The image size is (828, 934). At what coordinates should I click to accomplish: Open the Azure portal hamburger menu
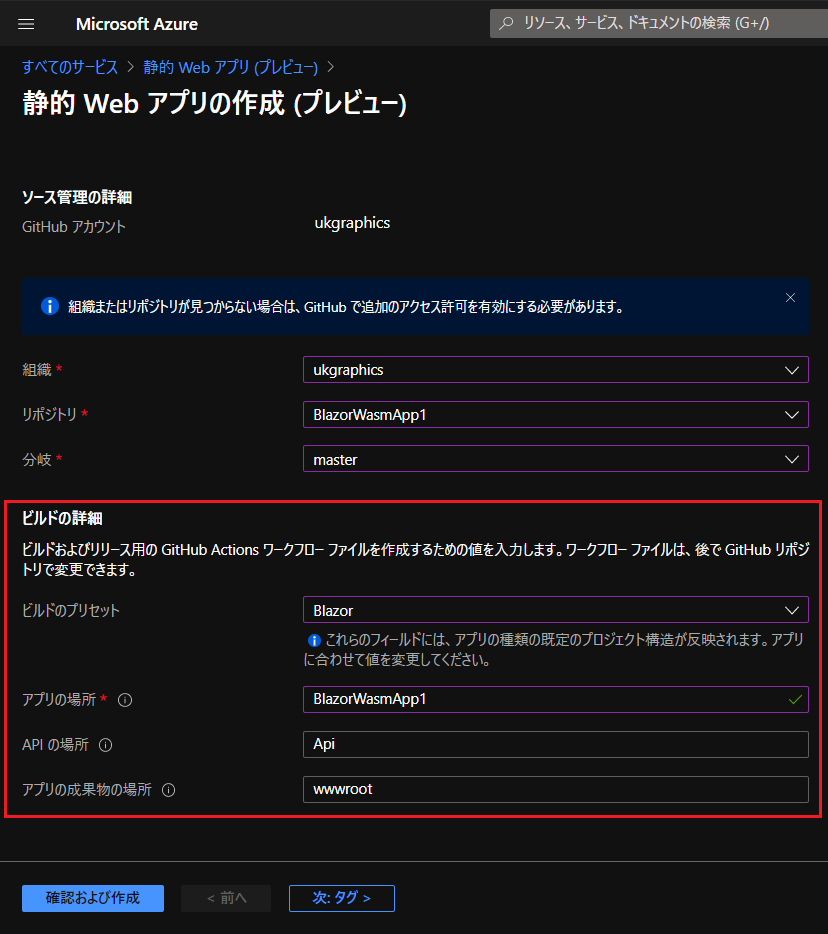[26, 24]
